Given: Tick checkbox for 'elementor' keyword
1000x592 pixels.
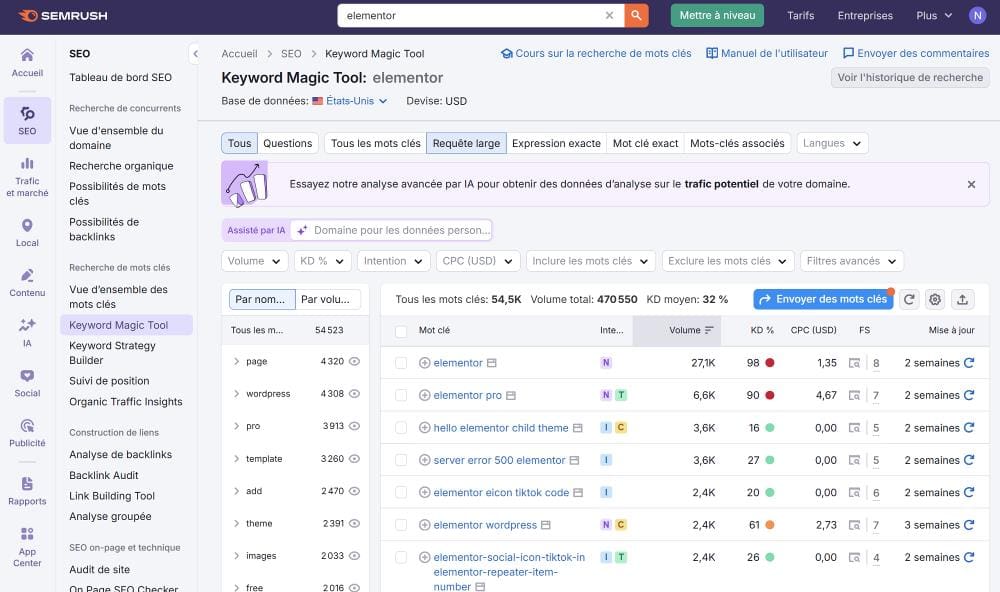Looking at the screenshot, I should pos(401,363).
